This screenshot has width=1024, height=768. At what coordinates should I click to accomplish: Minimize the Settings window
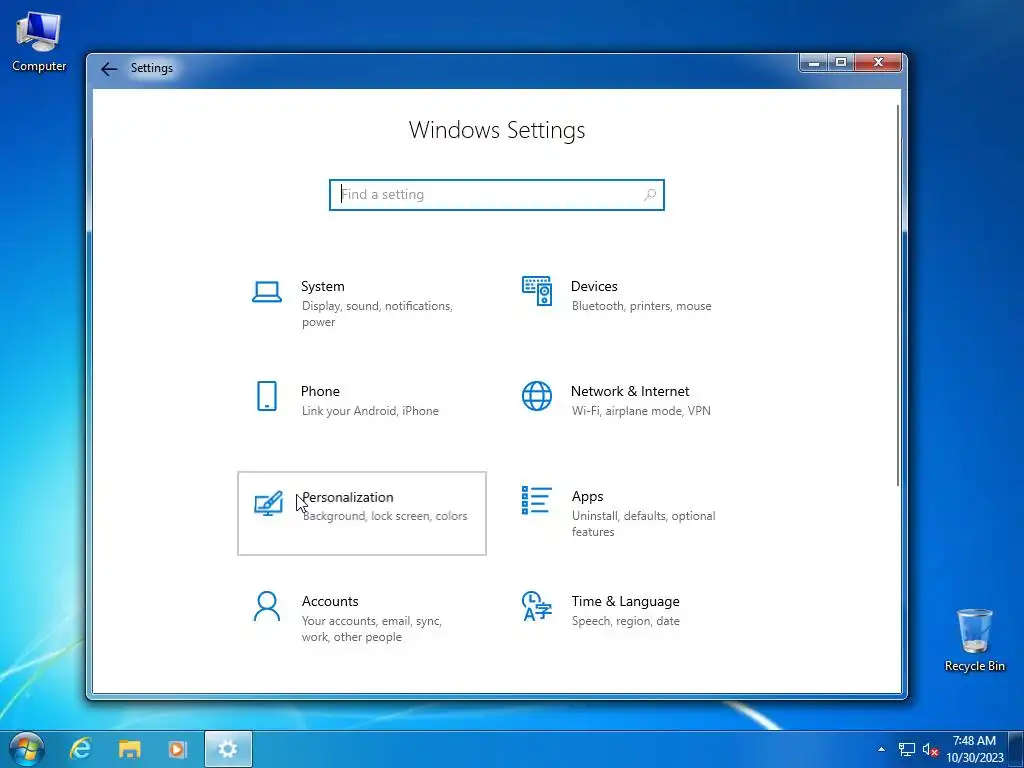[814, 63]
